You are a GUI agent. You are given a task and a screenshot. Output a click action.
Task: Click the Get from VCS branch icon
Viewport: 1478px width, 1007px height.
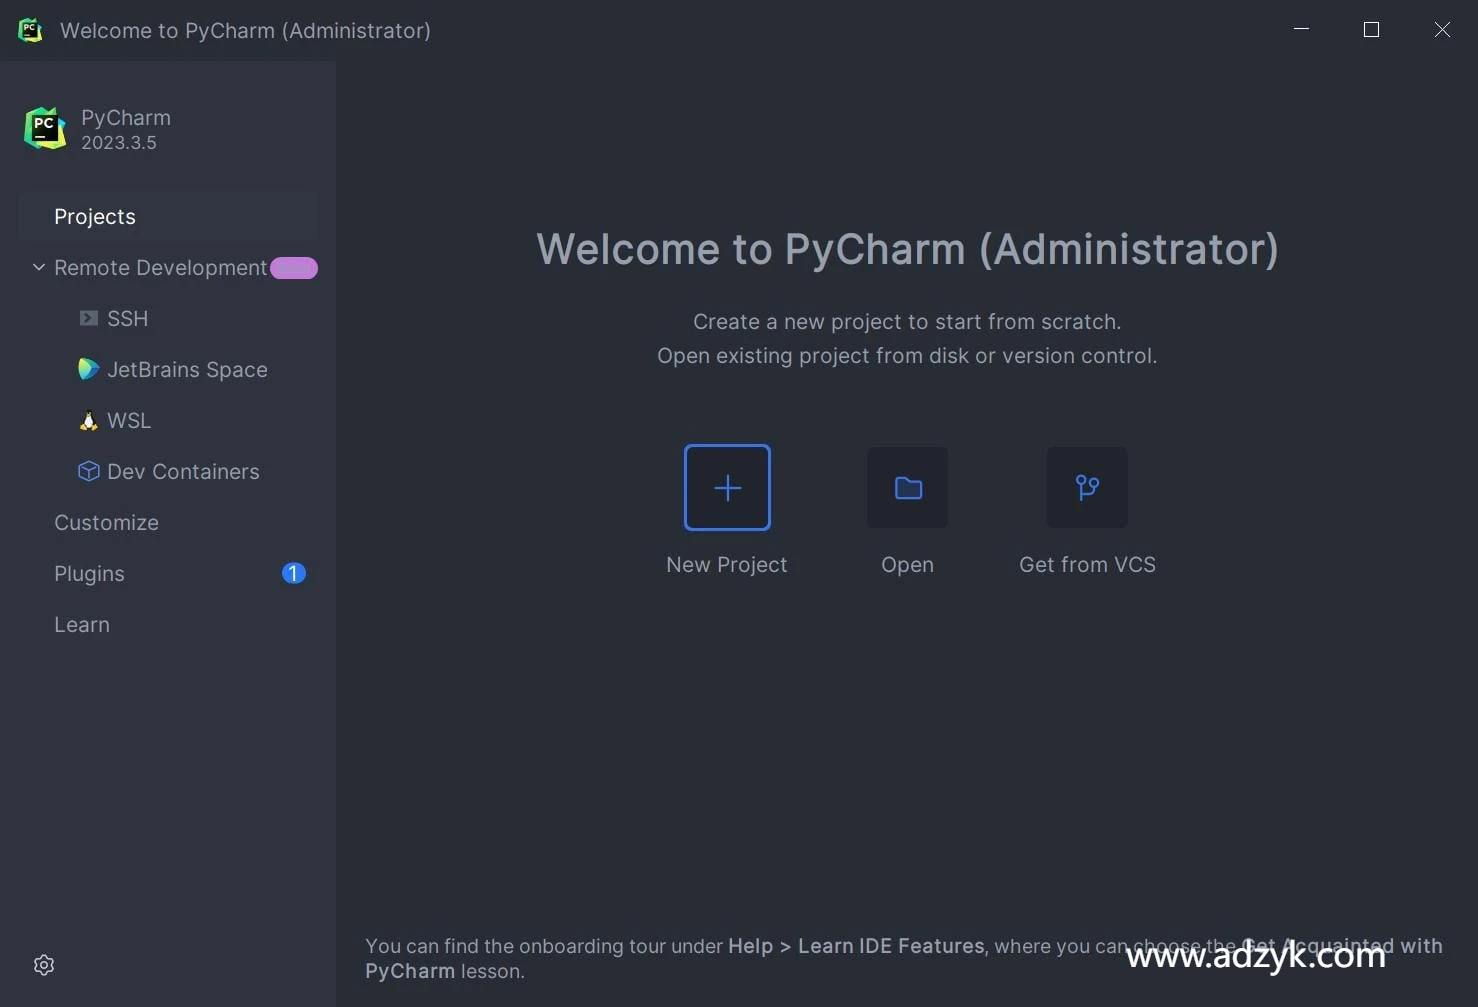pyautogui.click(x=1087, y=487)
